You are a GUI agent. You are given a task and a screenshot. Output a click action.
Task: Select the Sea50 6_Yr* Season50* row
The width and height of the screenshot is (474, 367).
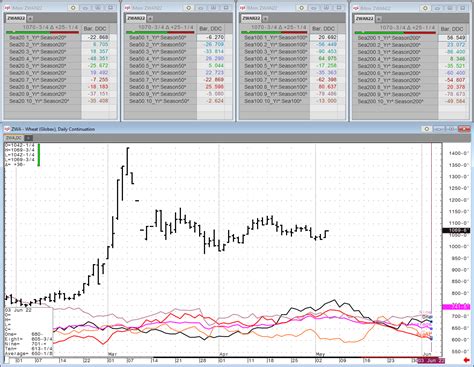161,72
